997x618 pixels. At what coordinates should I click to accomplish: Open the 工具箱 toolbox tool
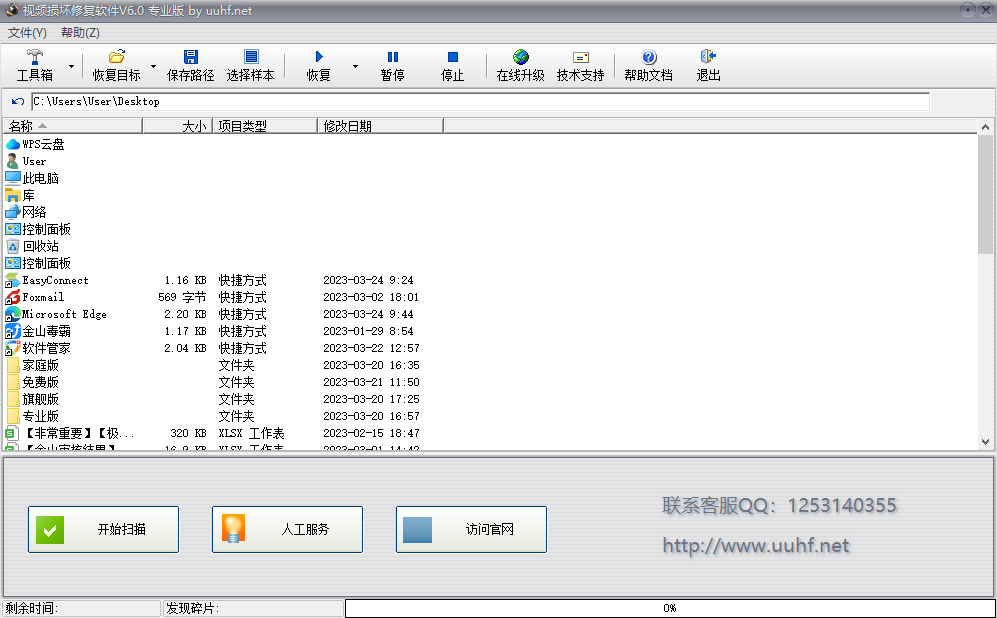tap(34, 65)
